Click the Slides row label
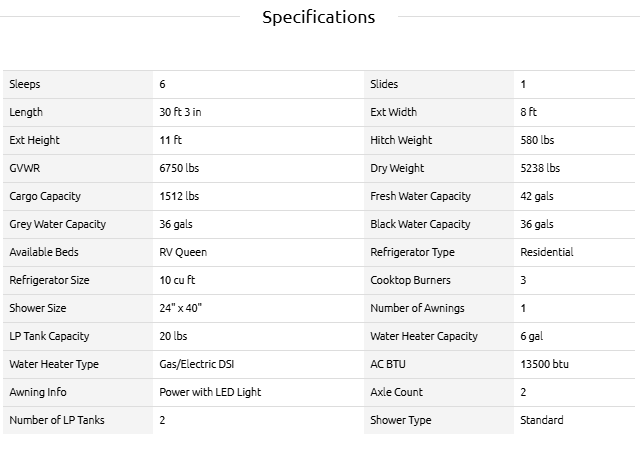This screenshot has width=640, height=457. point(384,85)
